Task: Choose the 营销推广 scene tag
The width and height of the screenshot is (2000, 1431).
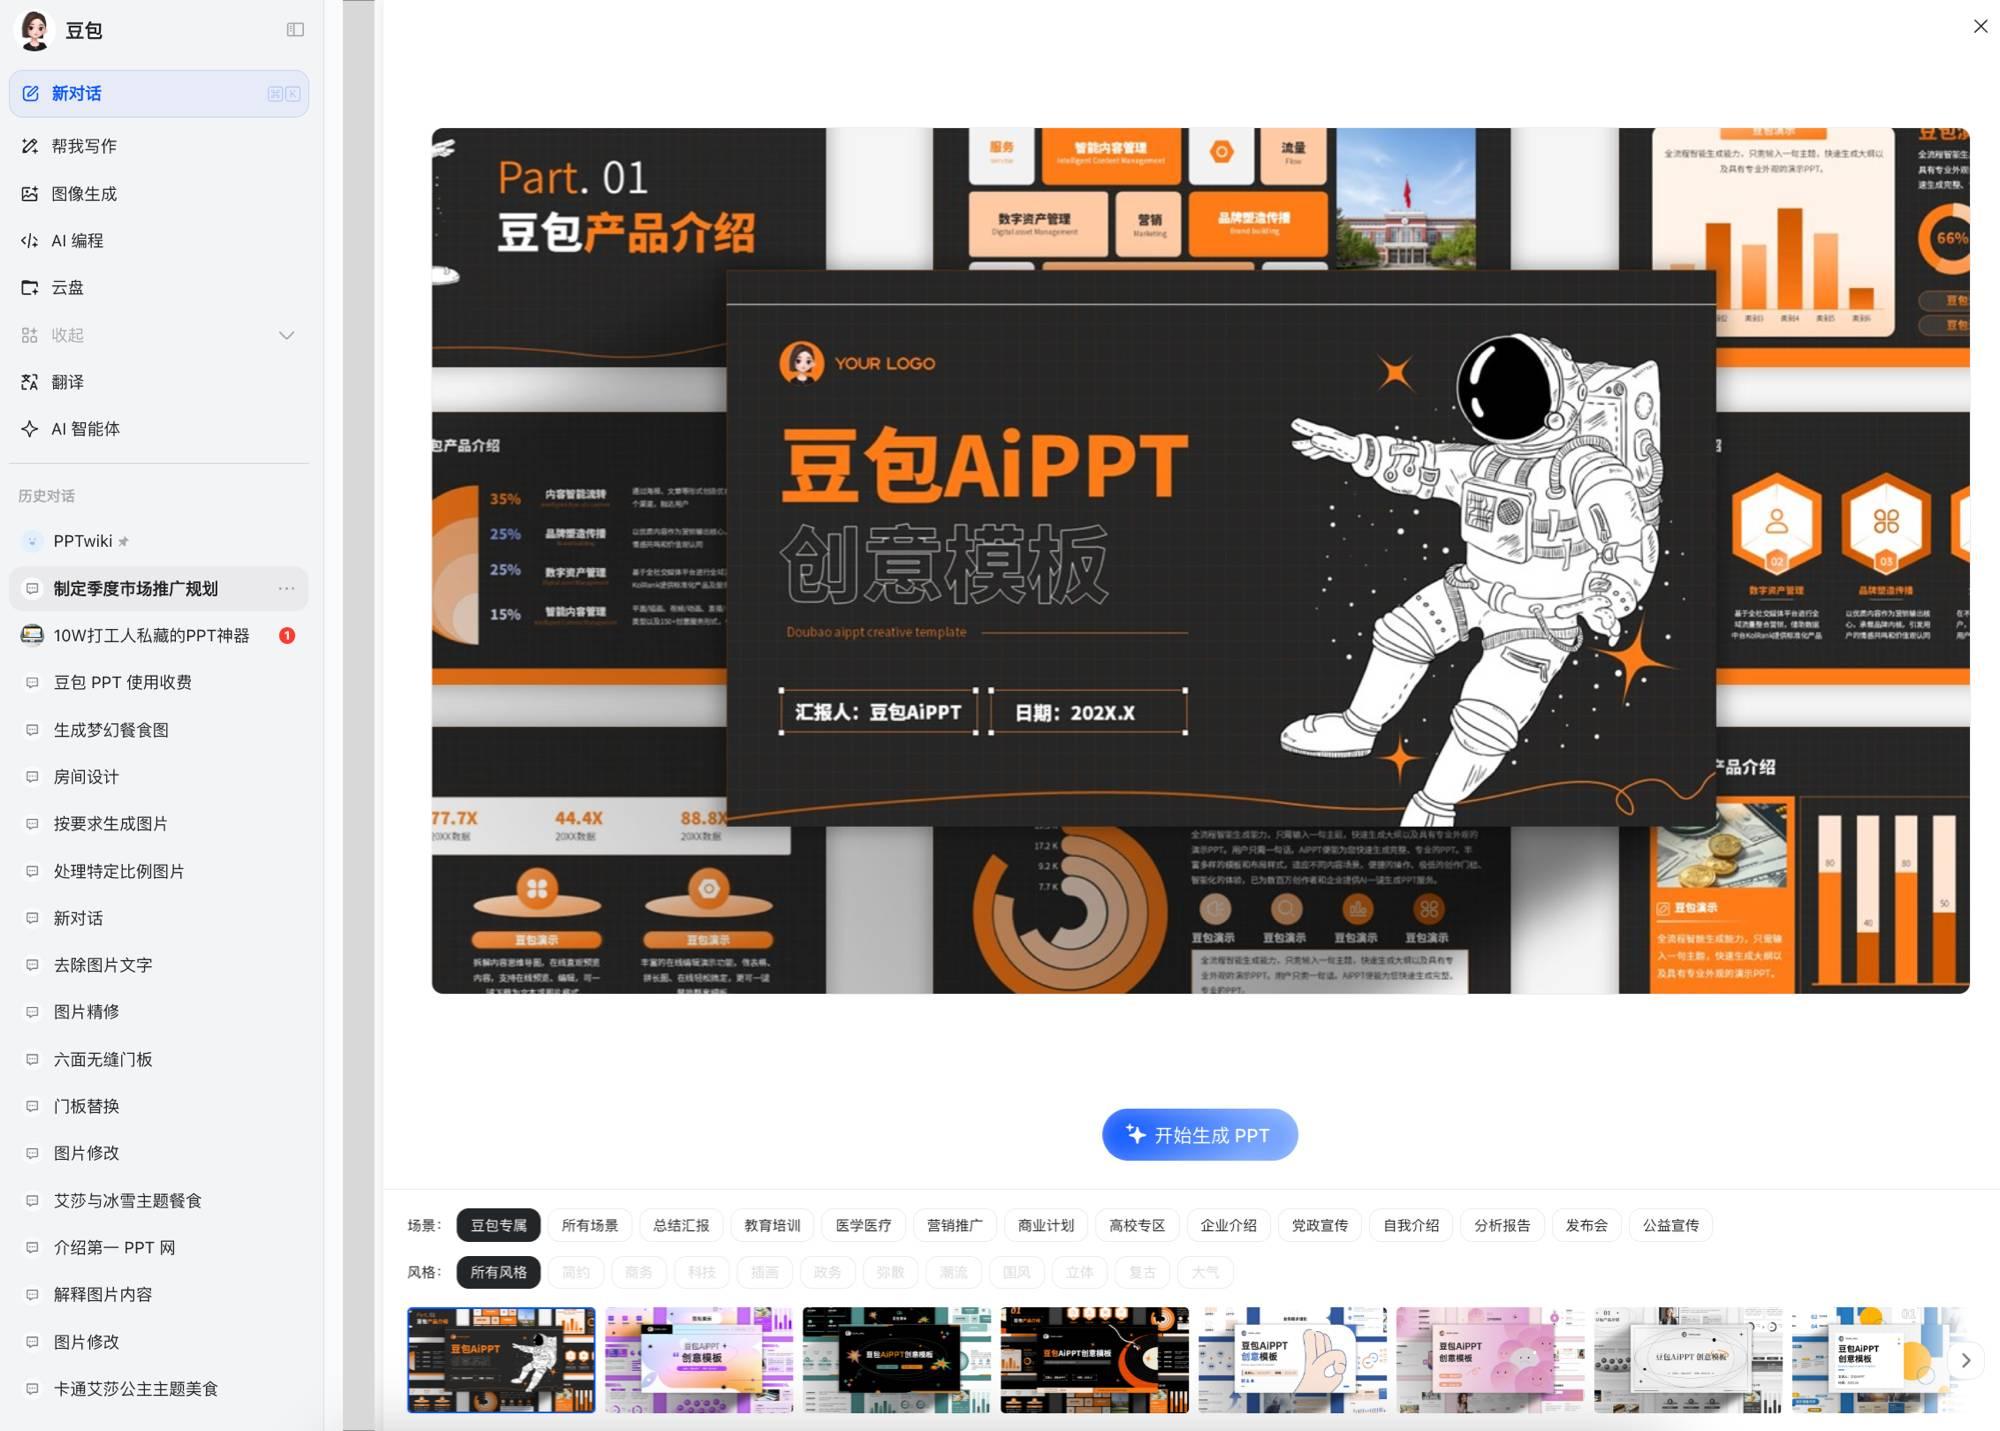Action: 954,1225
